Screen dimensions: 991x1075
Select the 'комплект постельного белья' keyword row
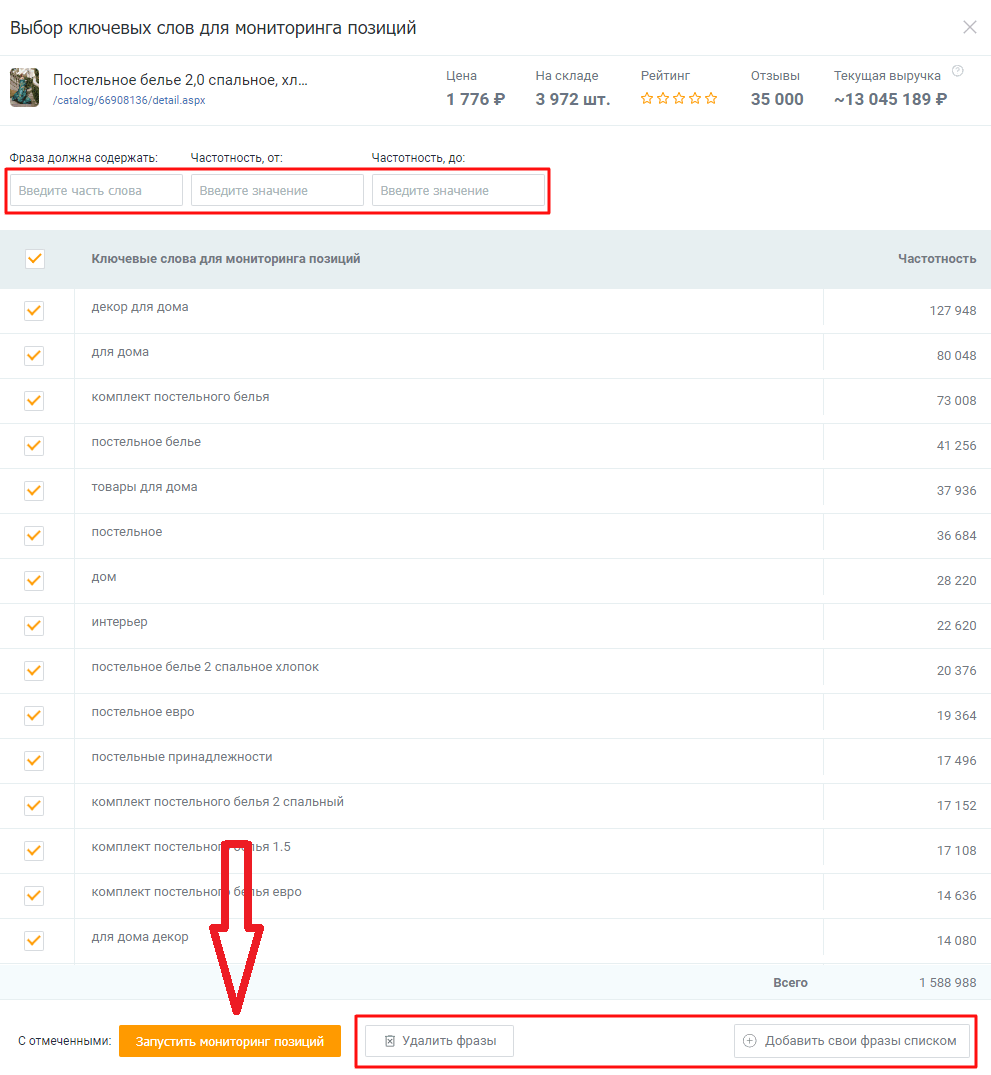tap(180, 397)
